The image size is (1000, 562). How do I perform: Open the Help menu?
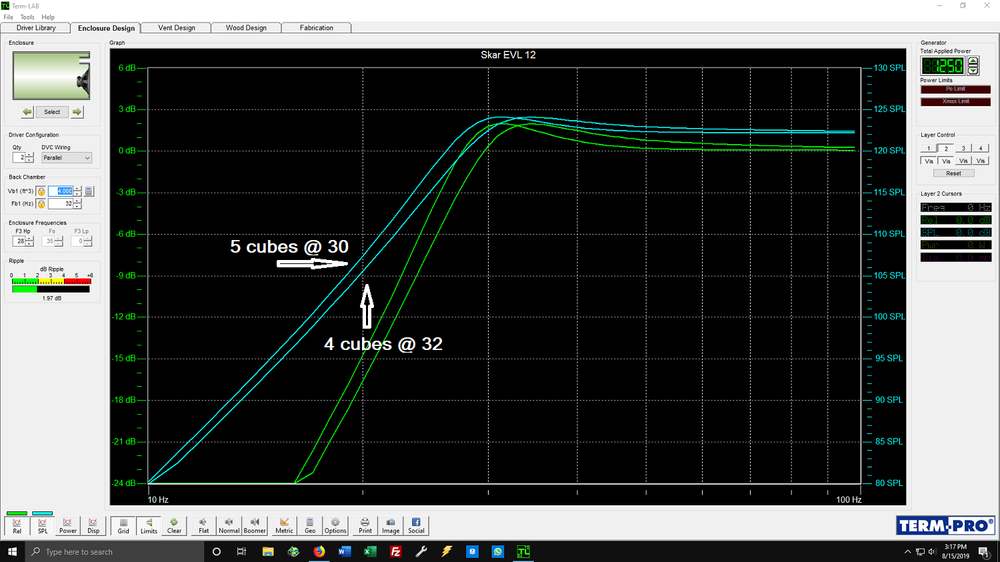tap(48, 17)
